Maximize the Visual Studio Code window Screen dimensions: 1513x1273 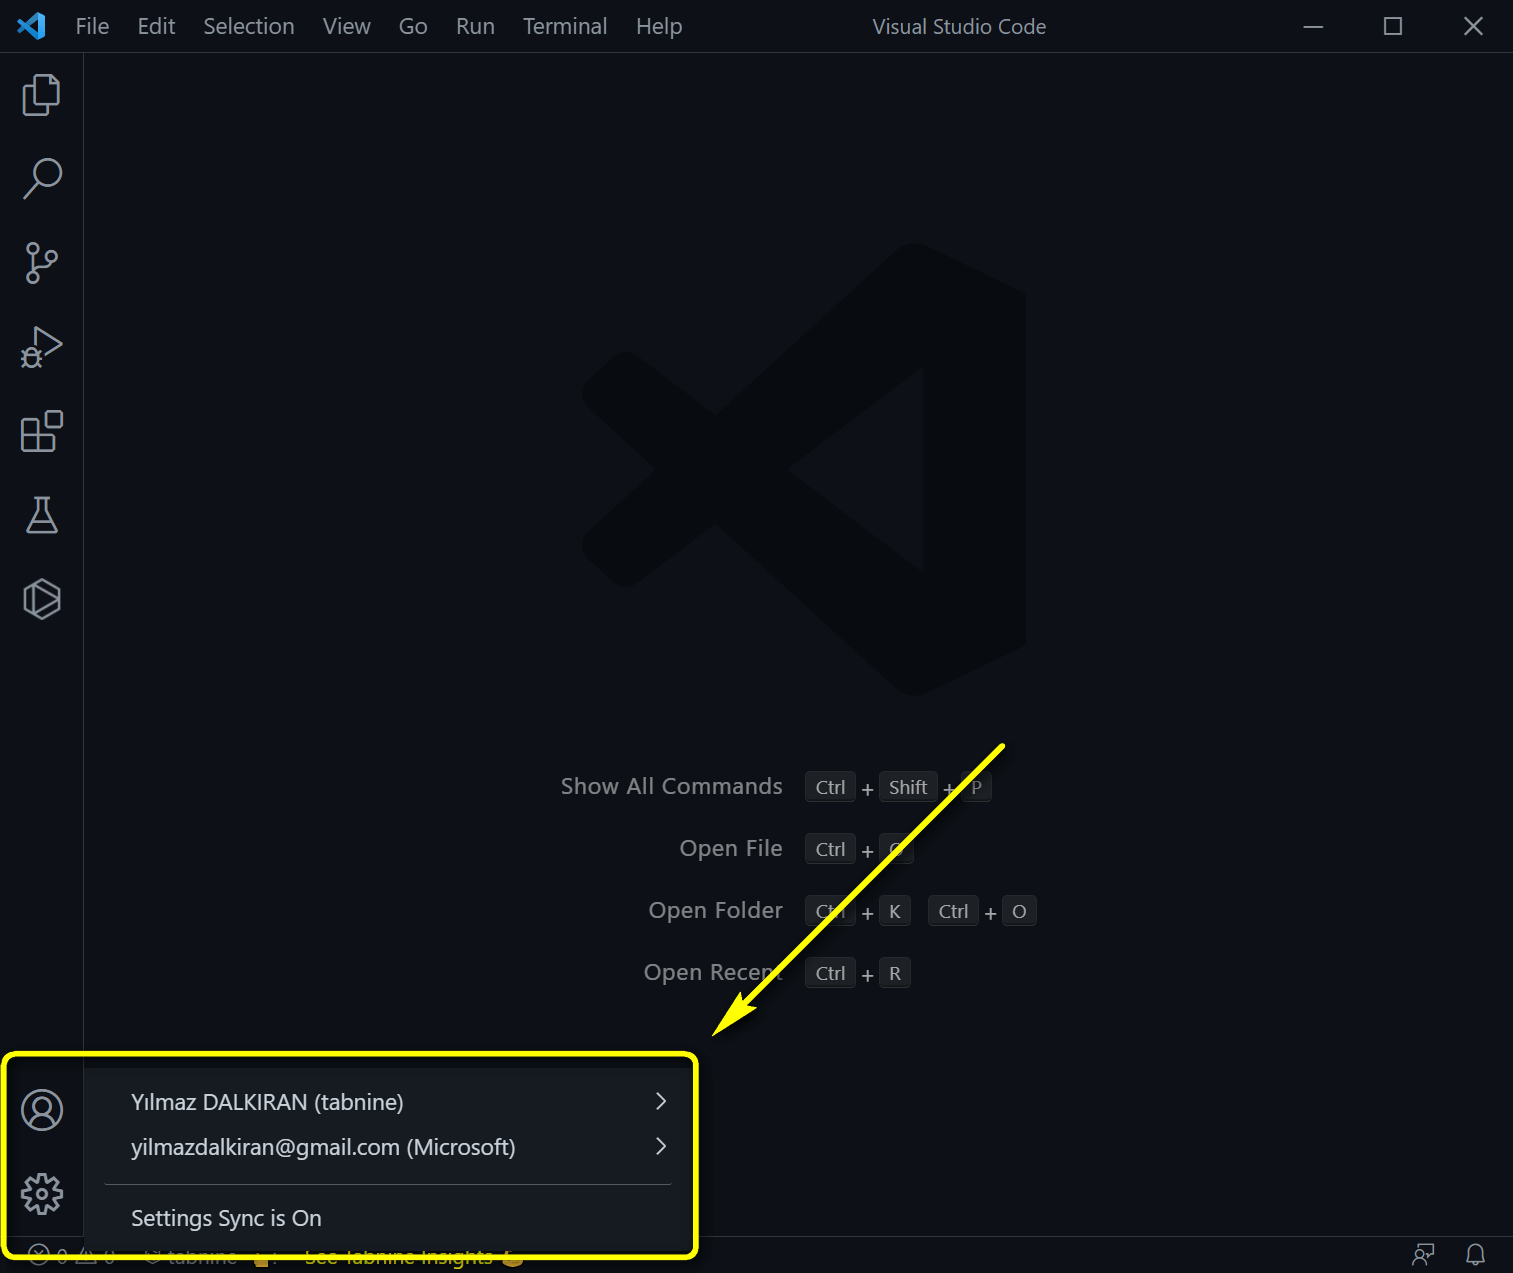click(1392, 26)
